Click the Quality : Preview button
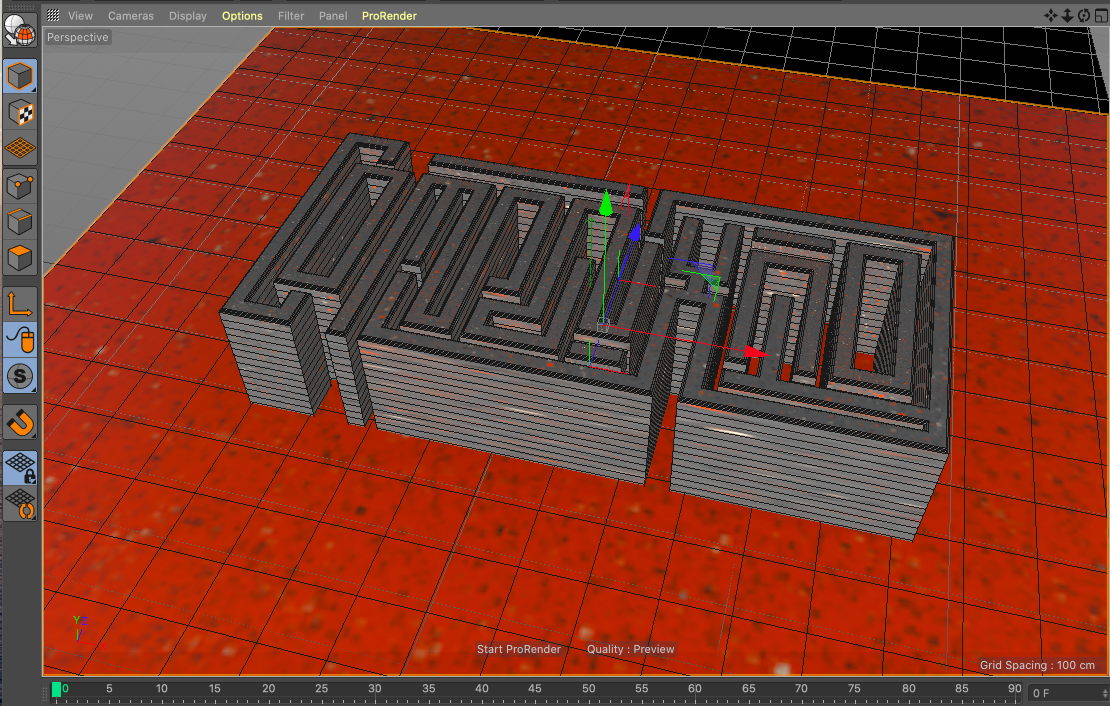Image resolution: width=1110 pixels, height=706 pixels. 630,649
